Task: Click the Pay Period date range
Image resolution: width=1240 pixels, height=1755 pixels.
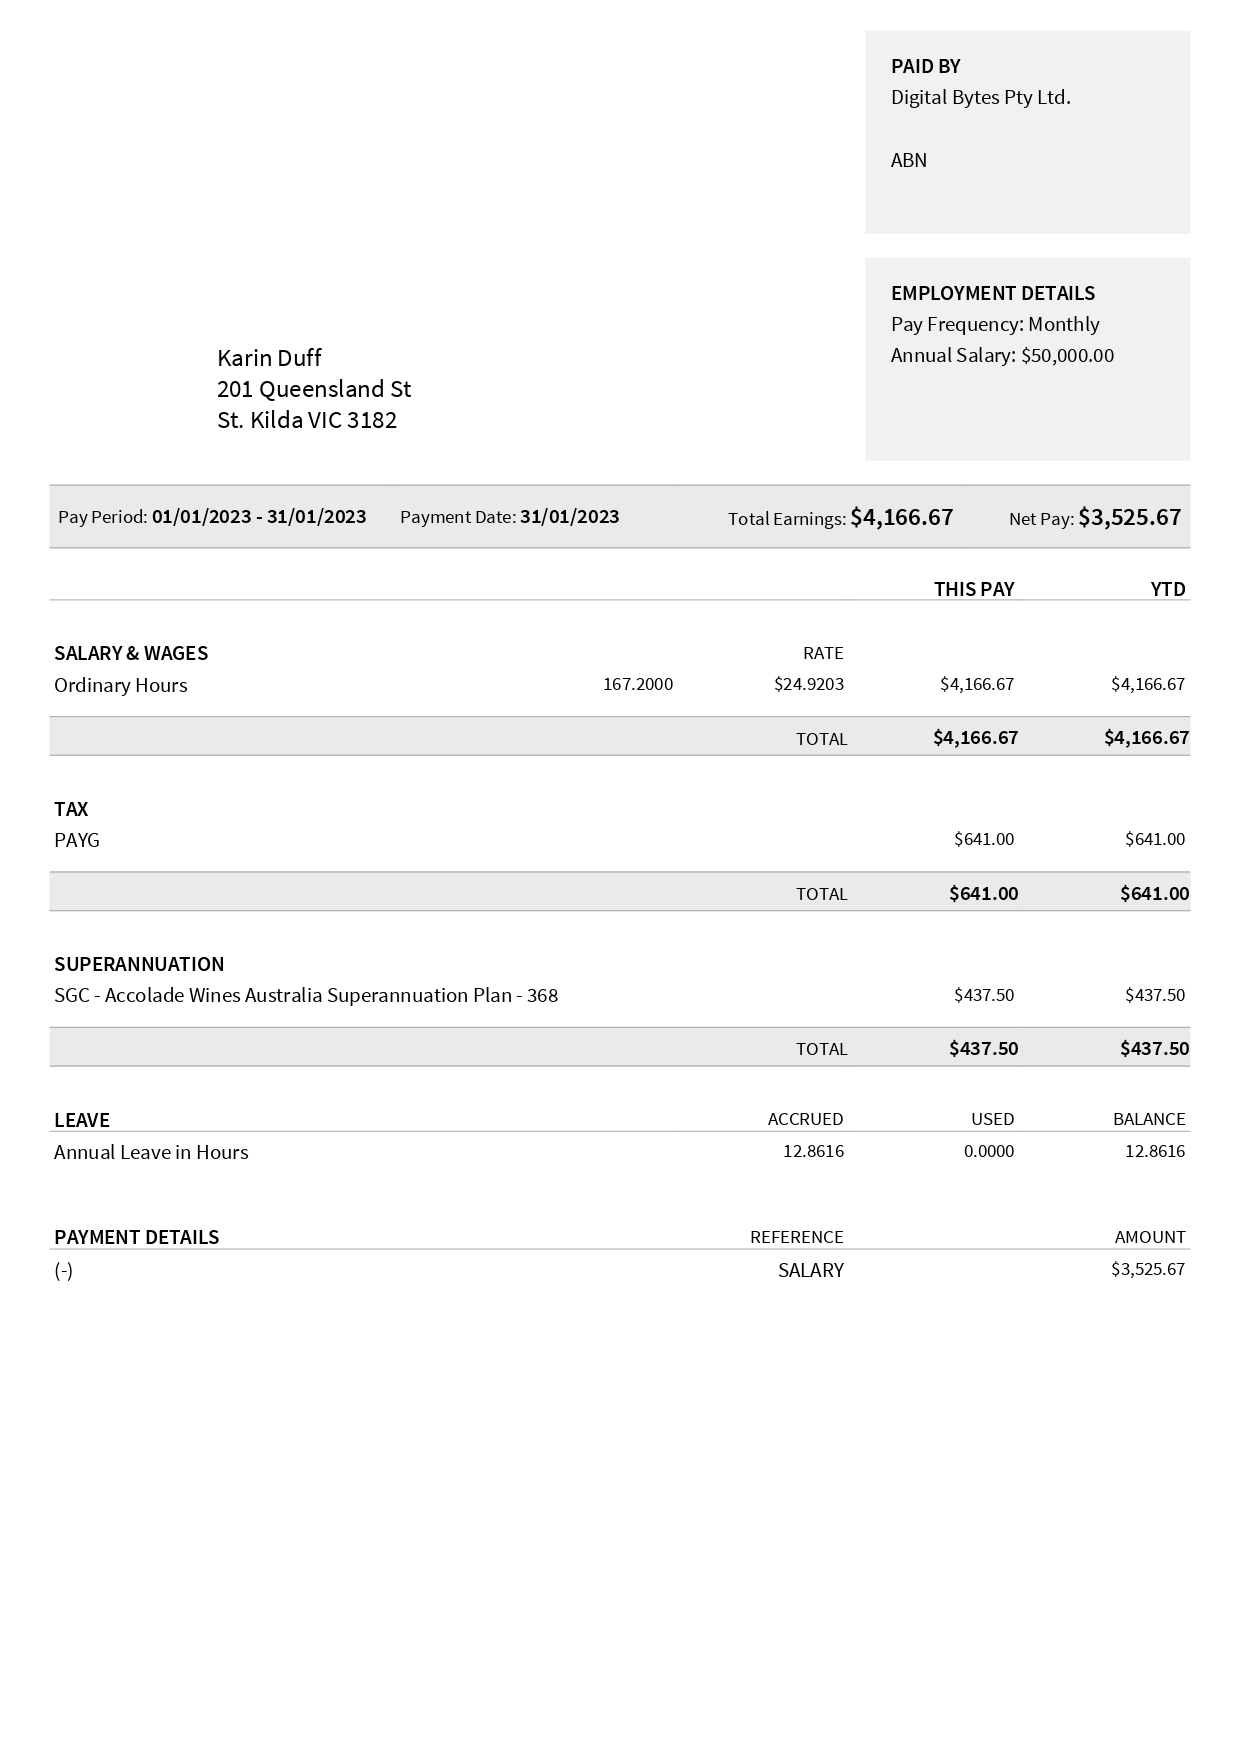Action: (259, 517)
